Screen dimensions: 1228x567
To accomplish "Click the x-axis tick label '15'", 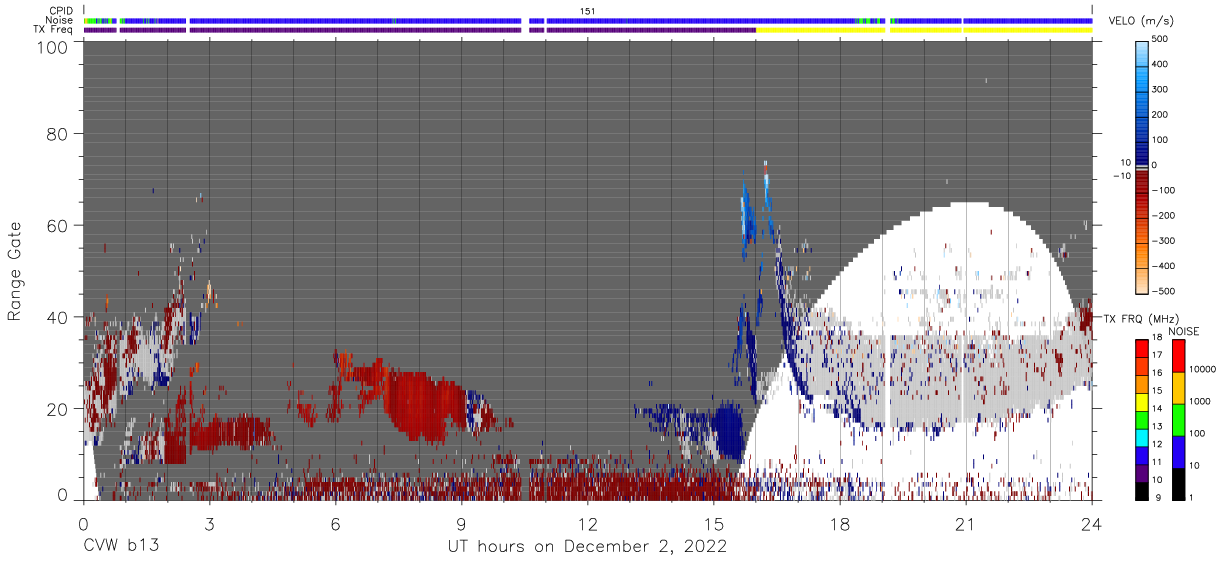I will [x=713, y=523].
